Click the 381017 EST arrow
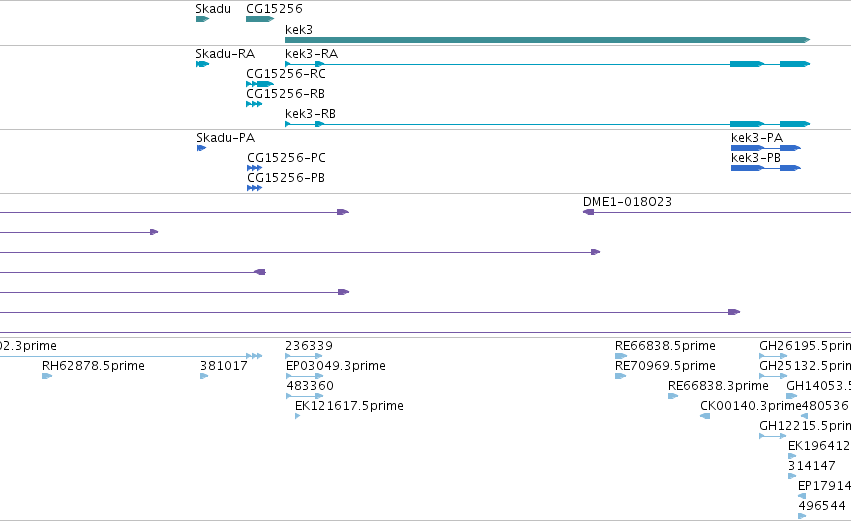Viewport: 851px width, 521px height. coord(204,376)
